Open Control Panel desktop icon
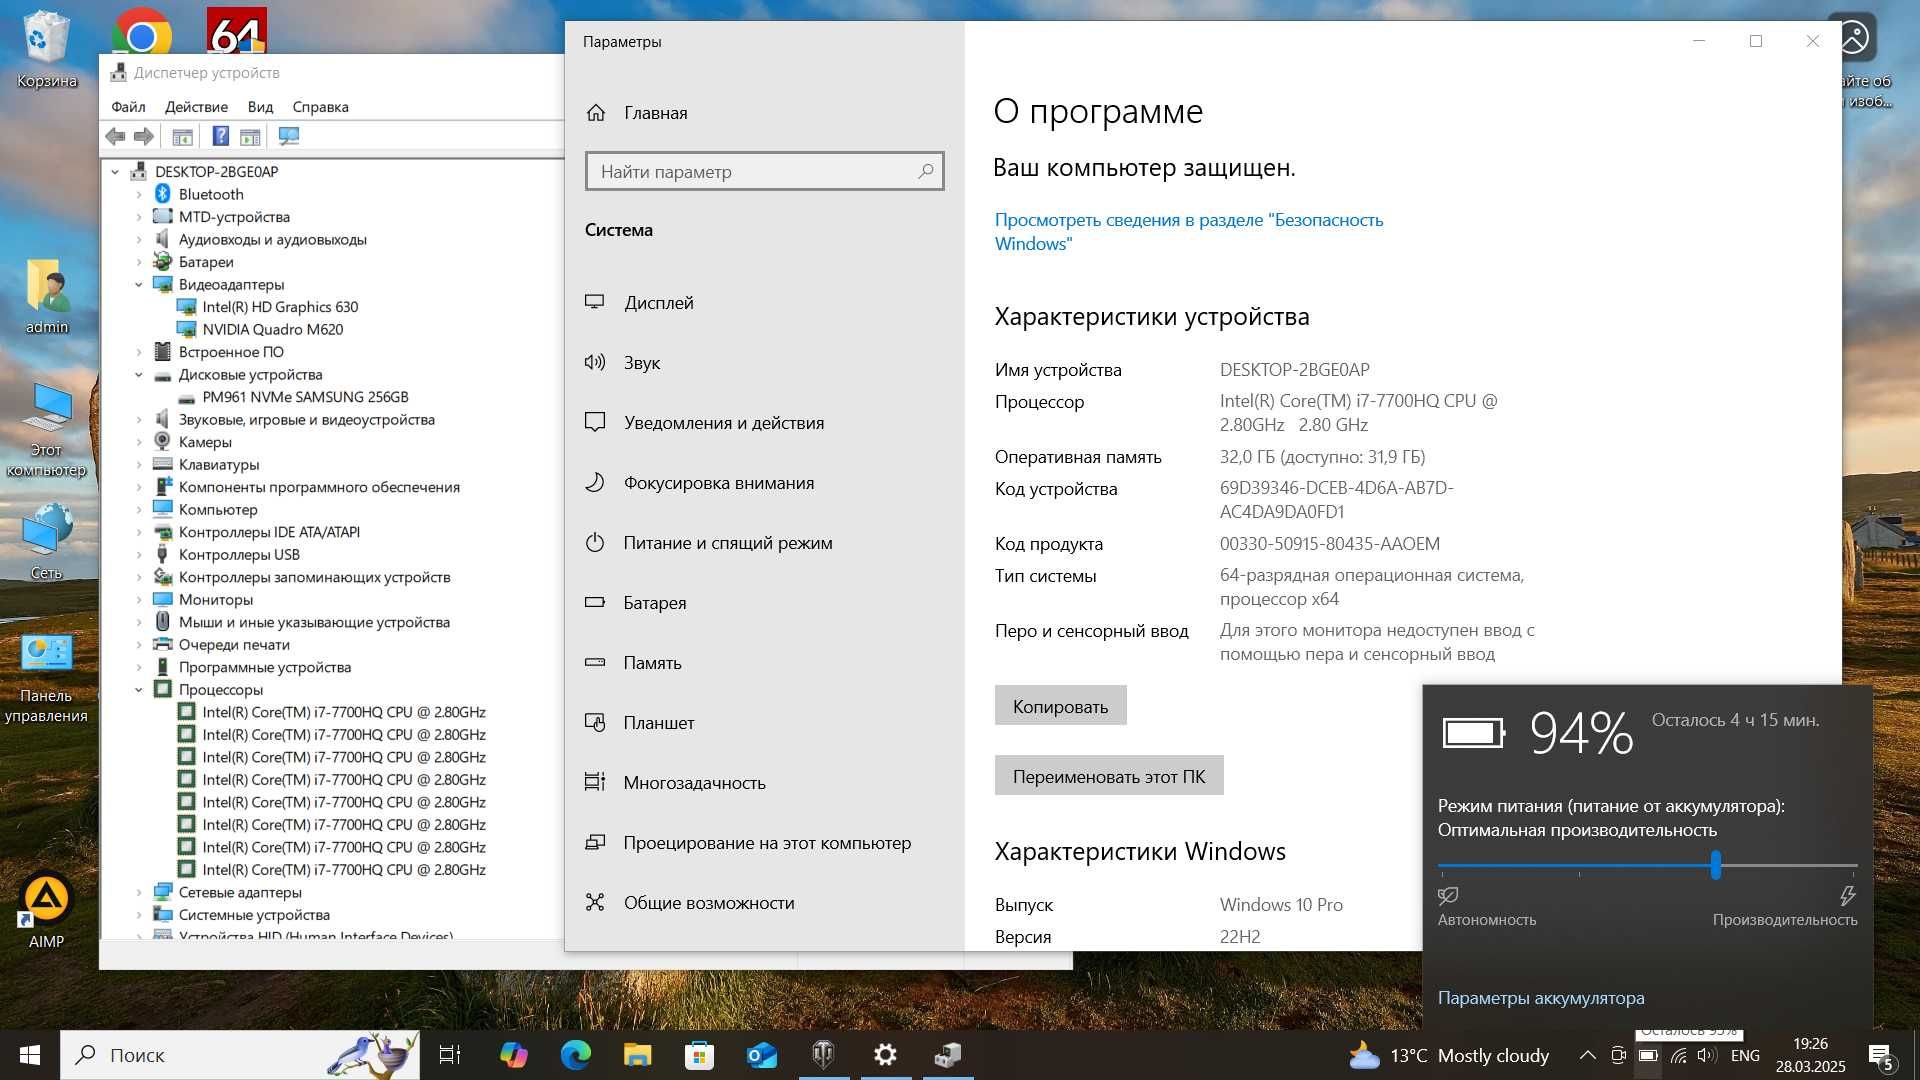This screenshot has height=1080, width=1920. coord(46,678)
